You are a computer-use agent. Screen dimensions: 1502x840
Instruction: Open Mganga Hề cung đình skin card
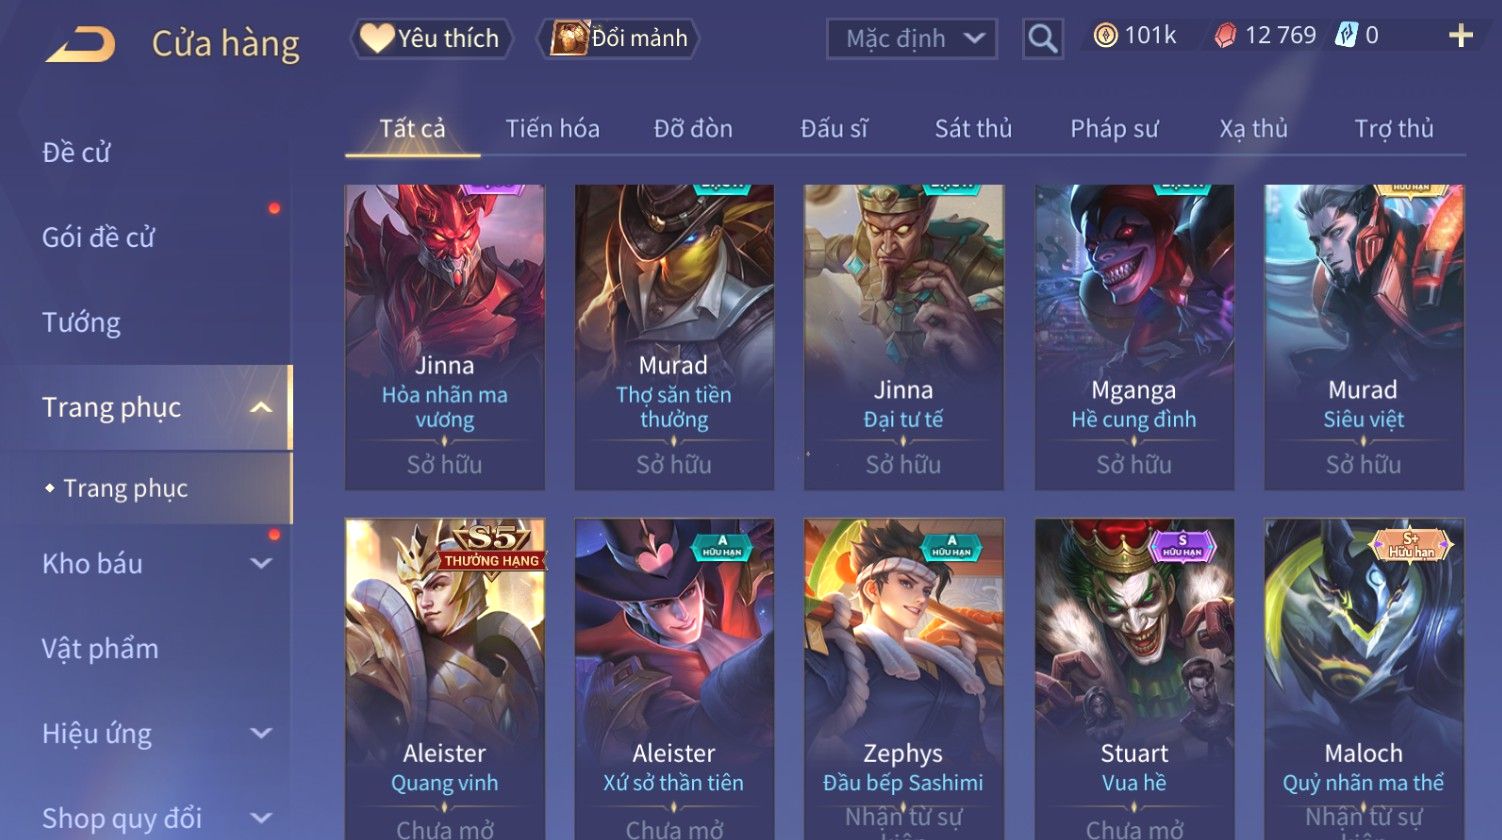click(x=1134, y=337)
